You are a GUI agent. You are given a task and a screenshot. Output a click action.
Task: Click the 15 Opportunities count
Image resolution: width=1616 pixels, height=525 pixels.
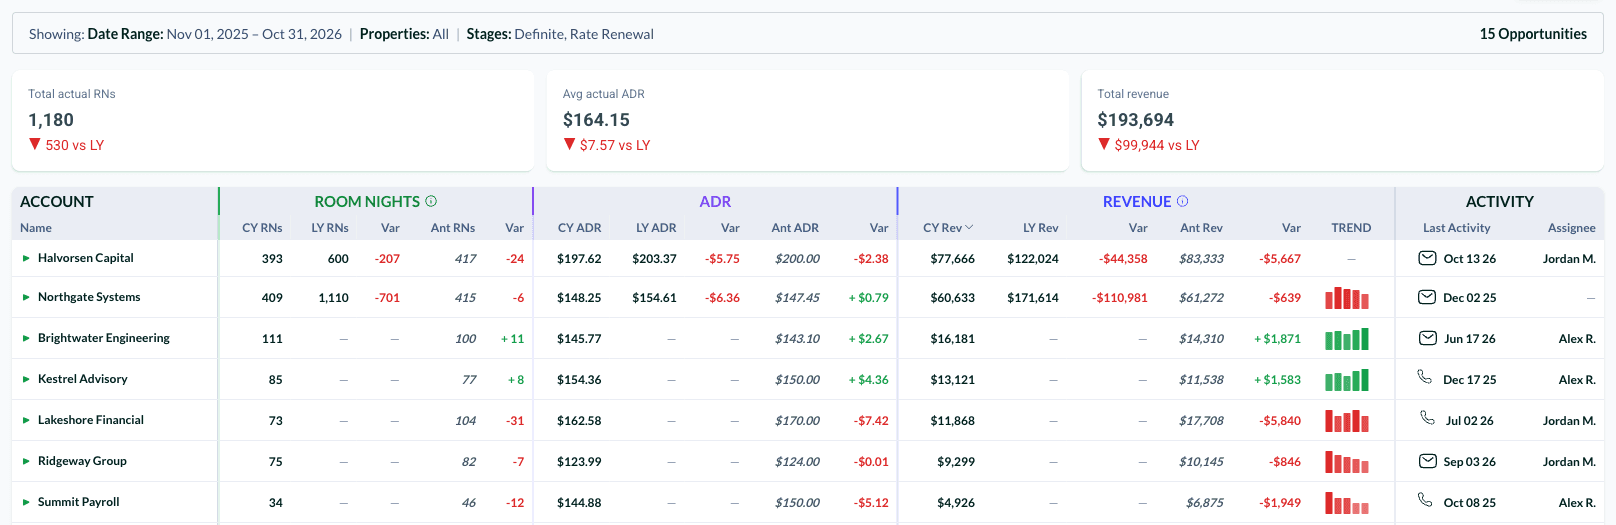[1533, 34]
